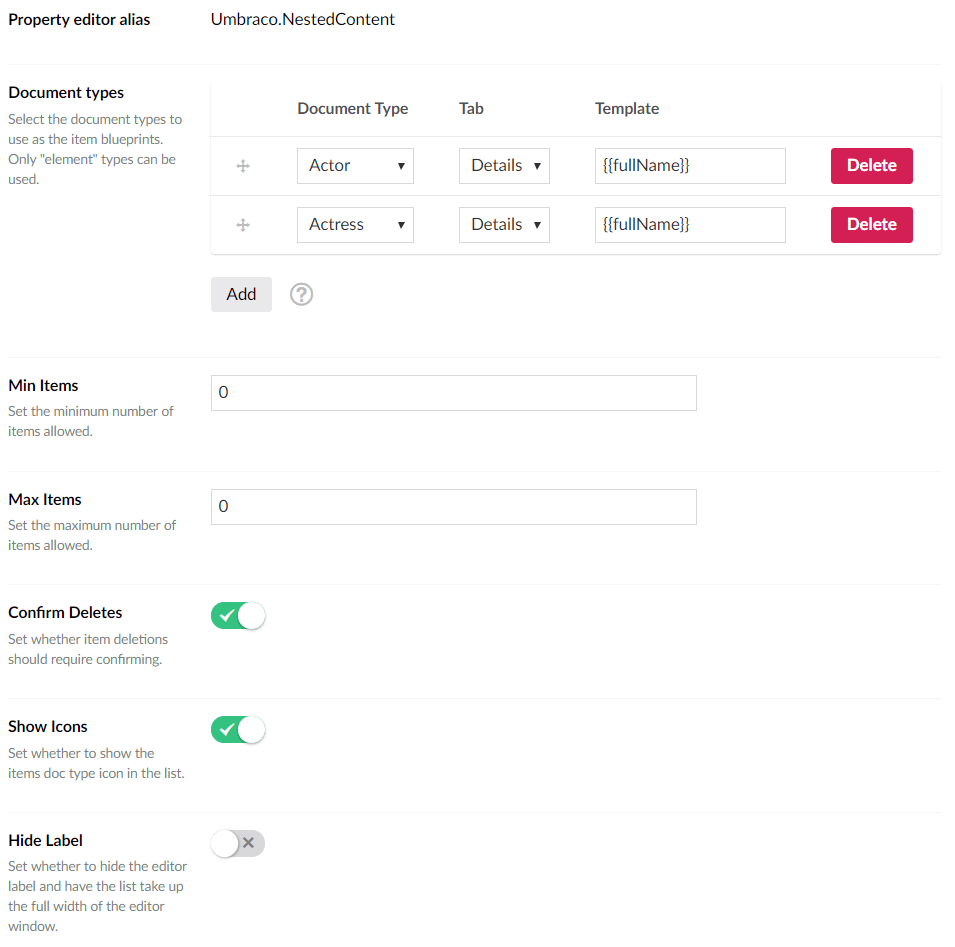Select the Umbraco.NestedContent alias text
This screenshot has width=955, height=947.
tap(303, 19)
